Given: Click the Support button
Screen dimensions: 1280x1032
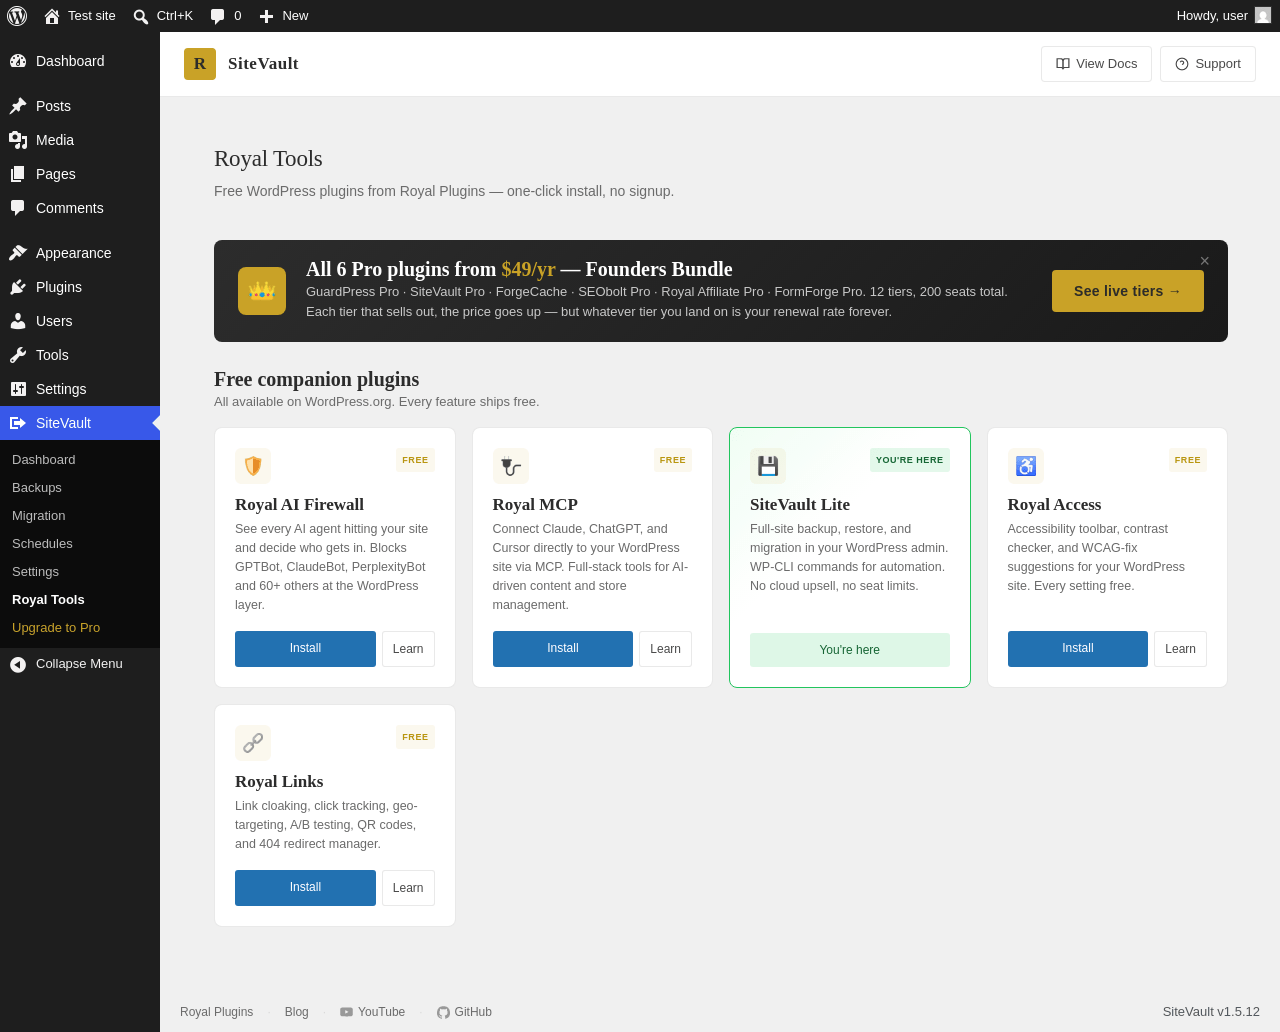Looking at the screenshot, I should [x=1208, y=64].
